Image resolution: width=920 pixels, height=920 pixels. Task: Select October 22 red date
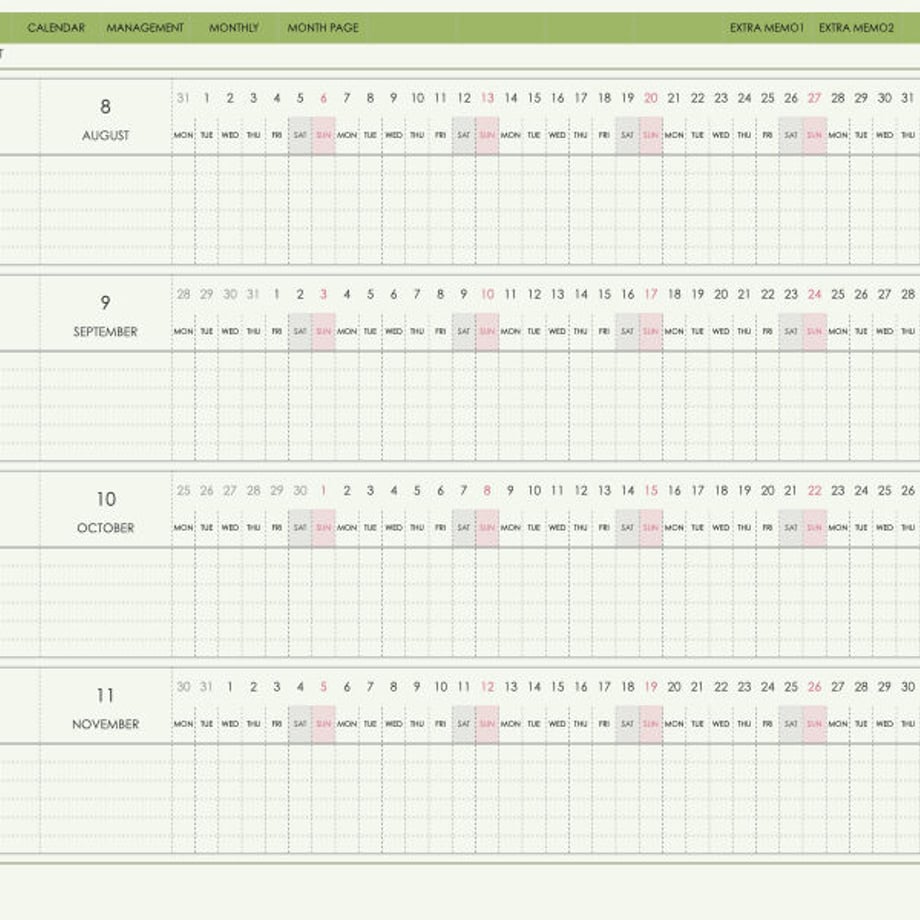click(x=814, y=491)
